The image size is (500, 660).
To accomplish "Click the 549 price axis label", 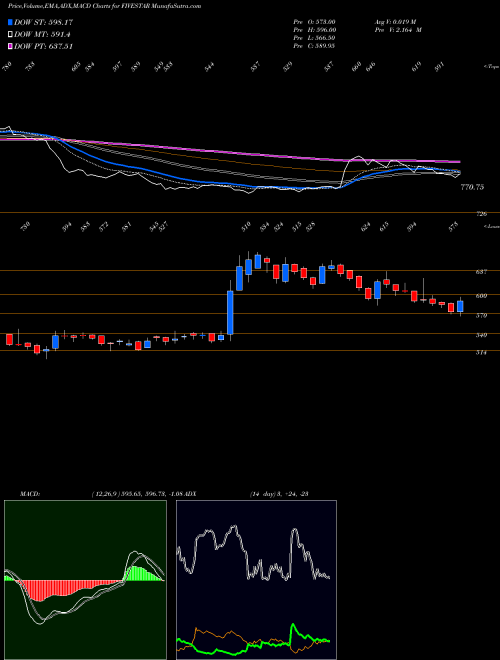I will pyautogui.click(x=481, y=335).
